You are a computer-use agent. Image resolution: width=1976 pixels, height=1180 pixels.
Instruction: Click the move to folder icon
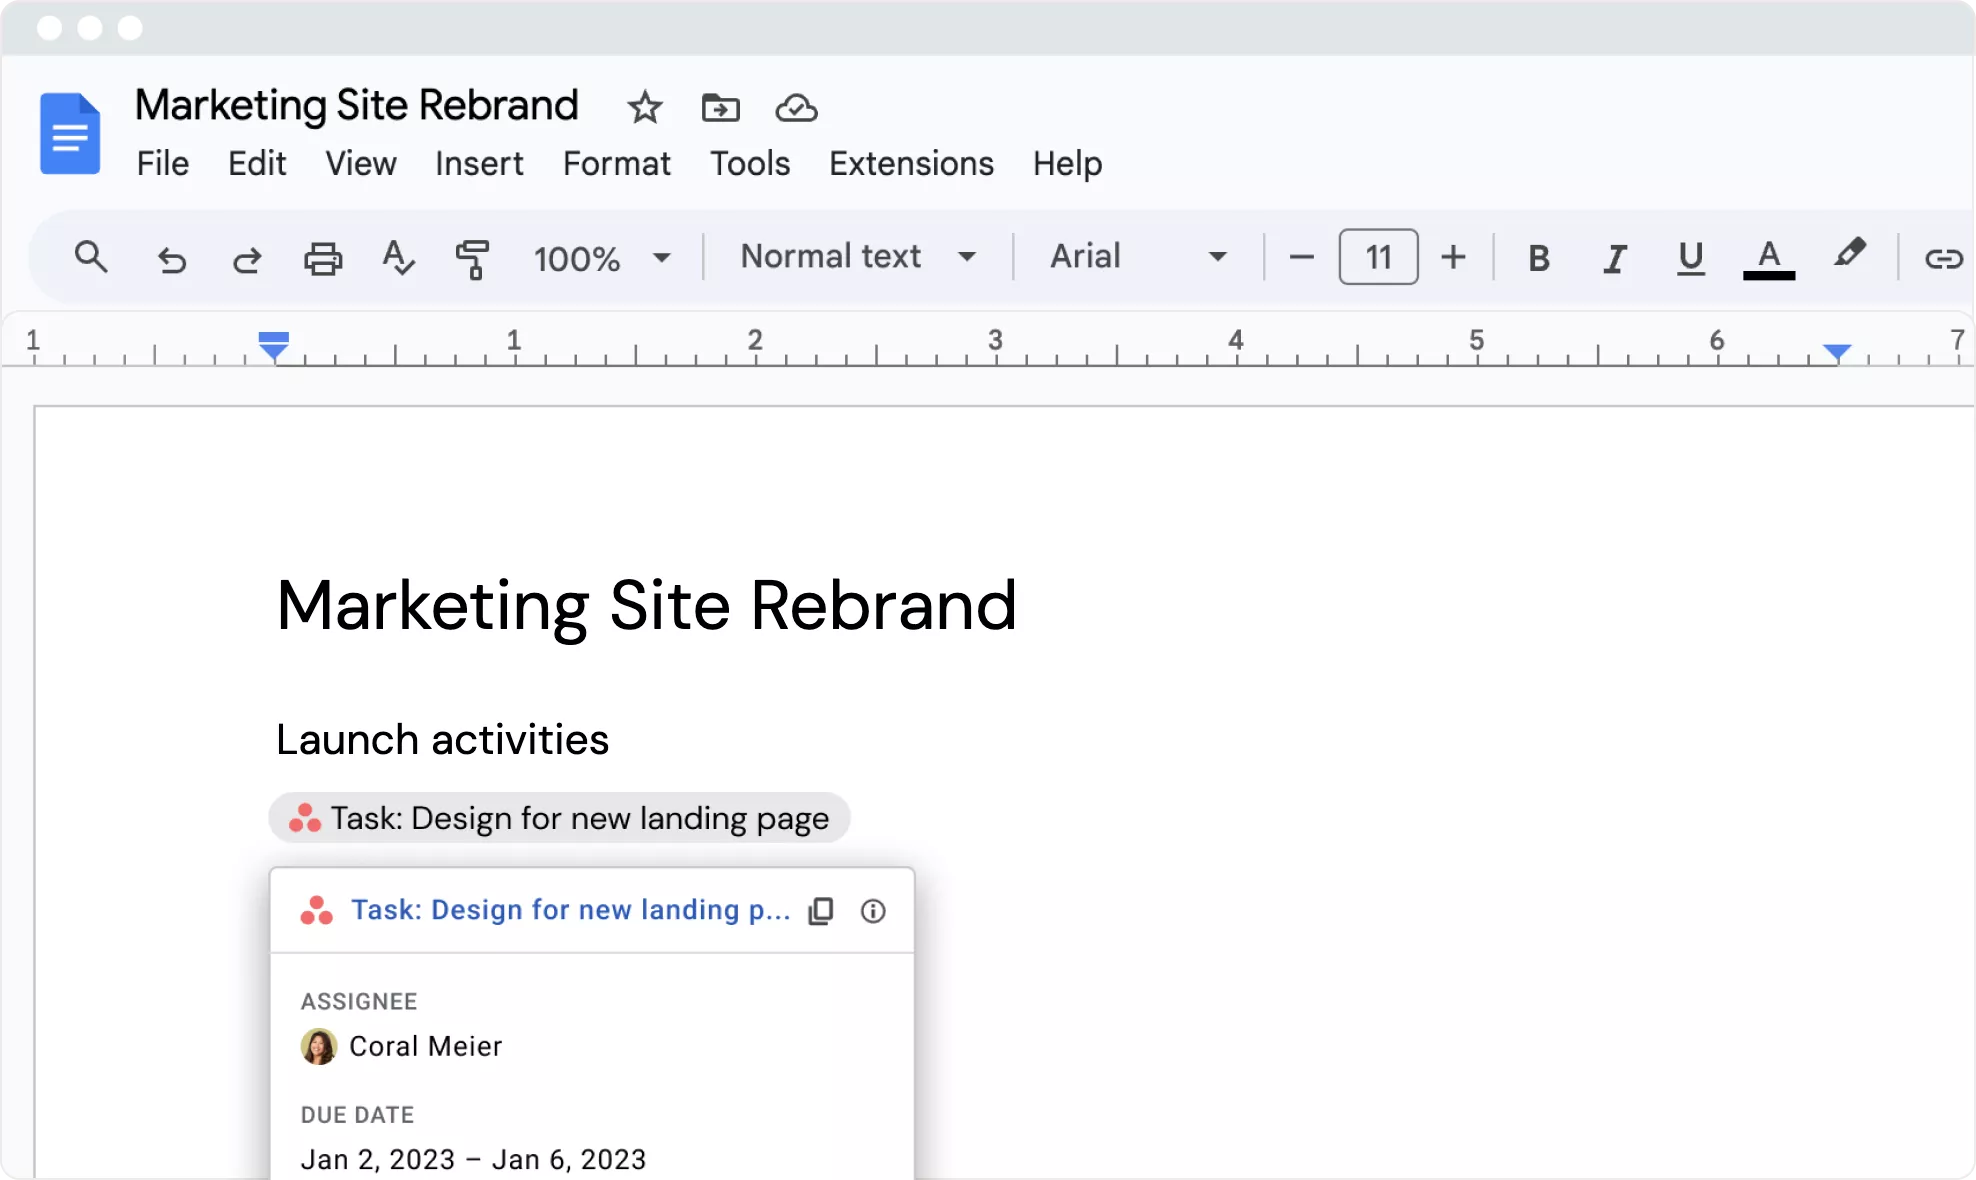(720, 107)
